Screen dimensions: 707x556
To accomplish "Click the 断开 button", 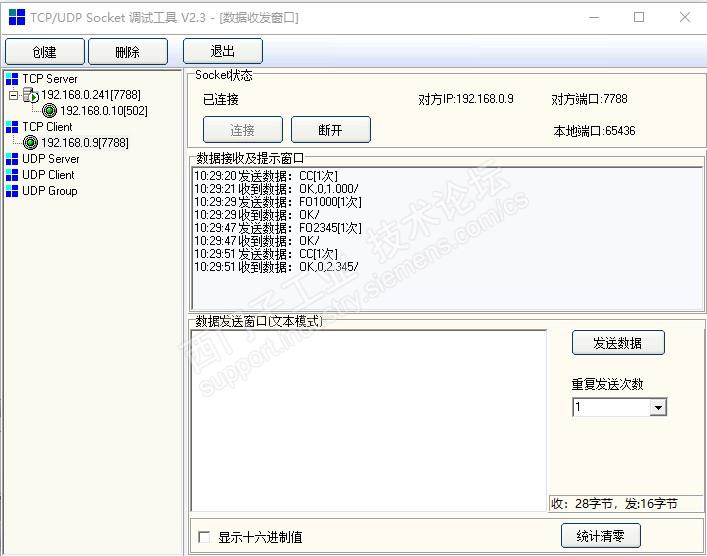I will click(331, 130).
